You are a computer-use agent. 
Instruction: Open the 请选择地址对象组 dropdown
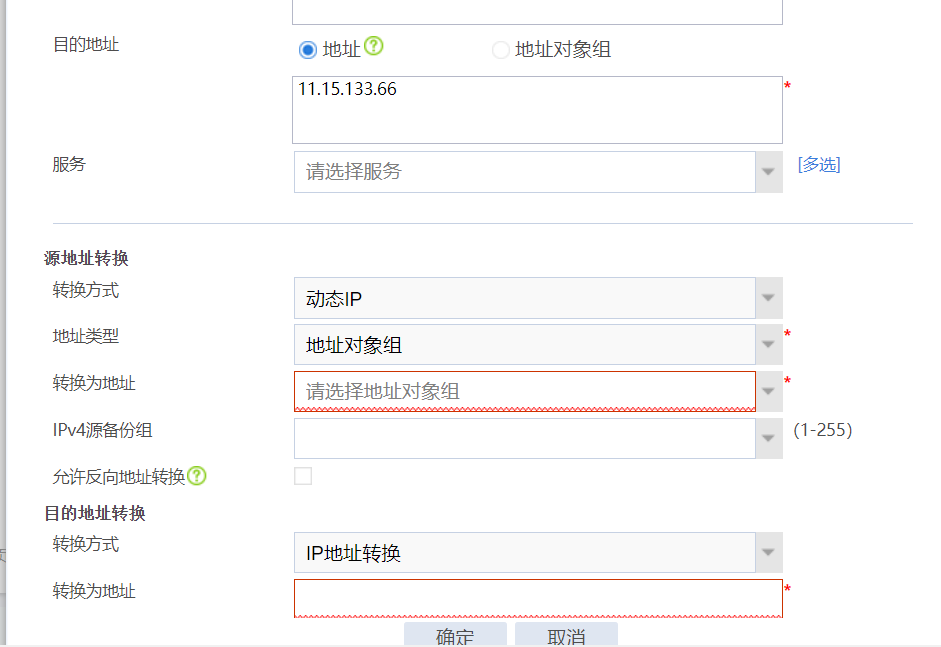click(x=524, y=391)
